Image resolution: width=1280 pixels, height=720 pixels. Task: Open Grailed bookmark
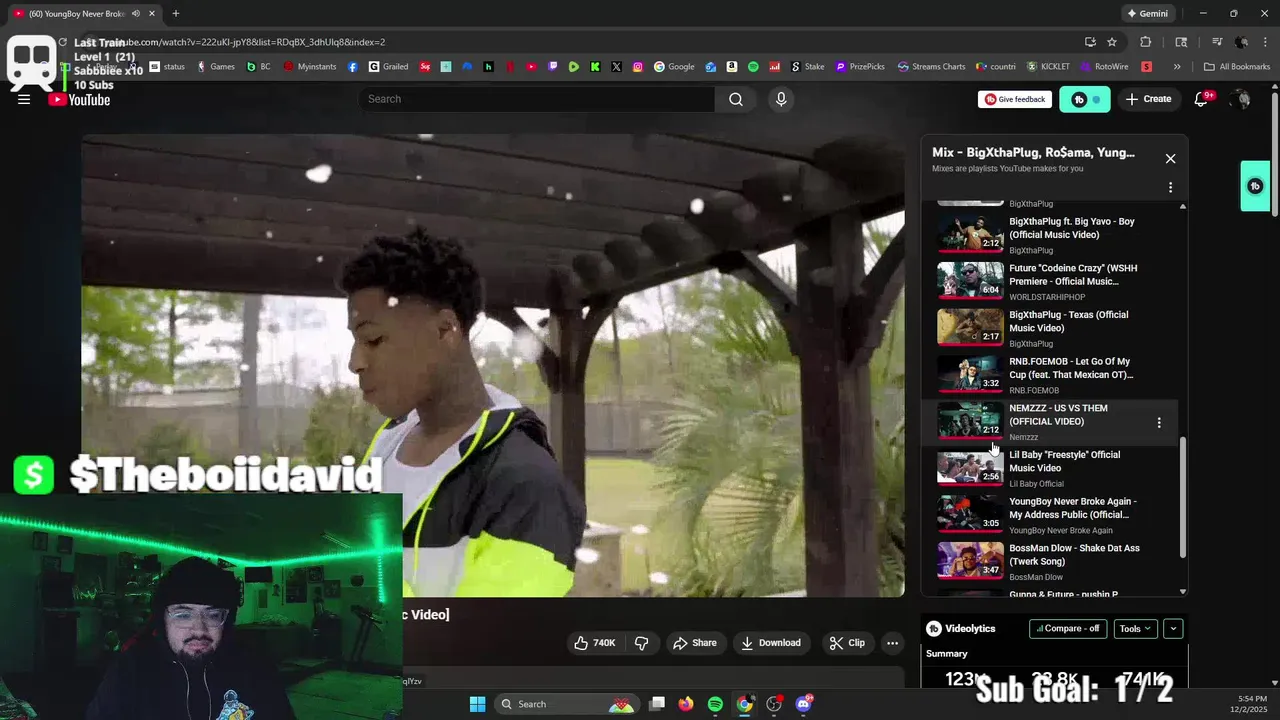(388, 67)
